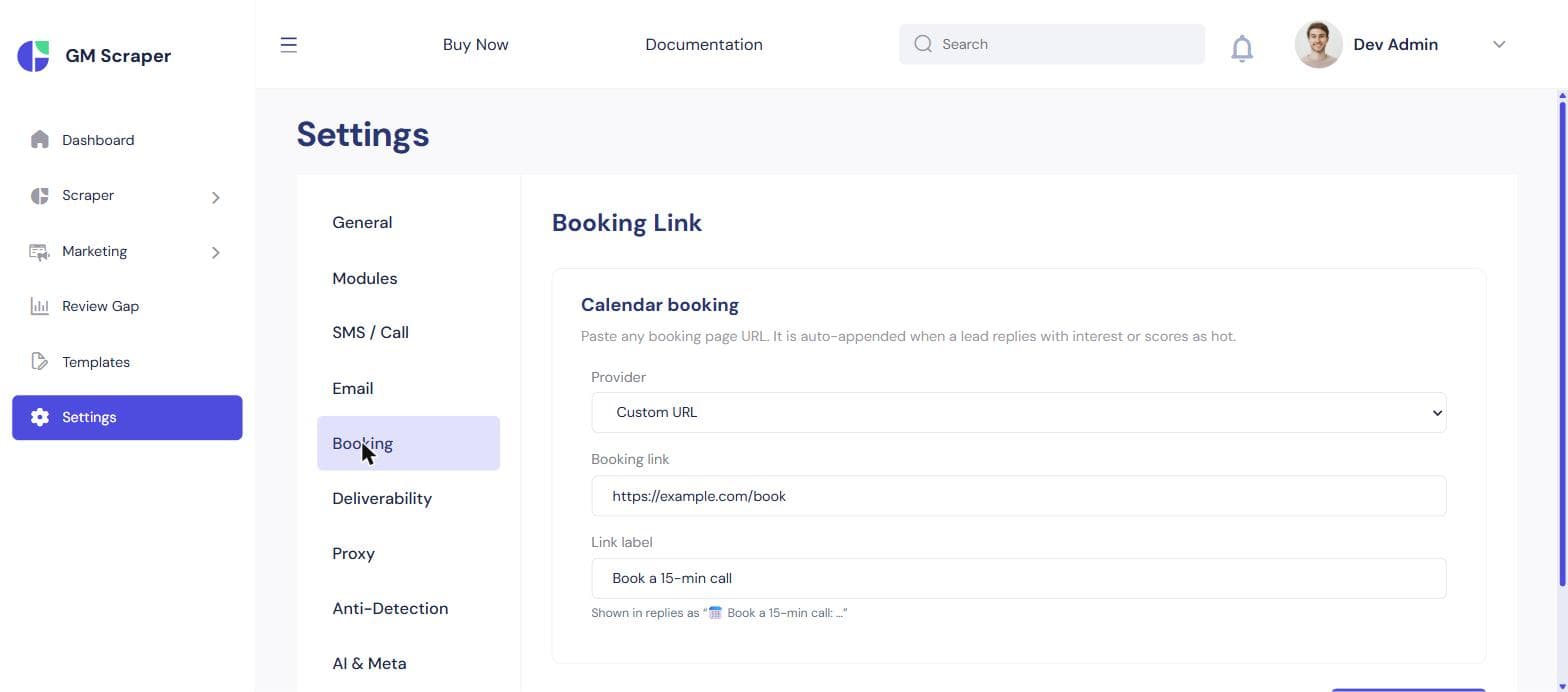Click the GM Scraper brand name

click(118, 56)
